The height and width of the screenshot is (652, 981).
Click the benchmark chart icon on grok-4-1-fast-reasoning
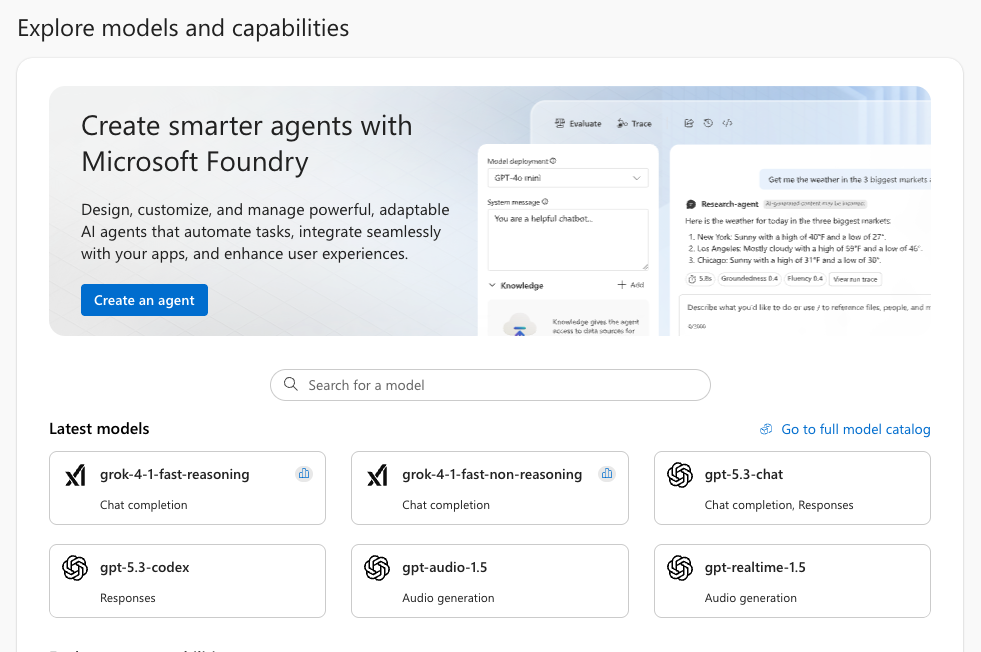tap(304, 474)
